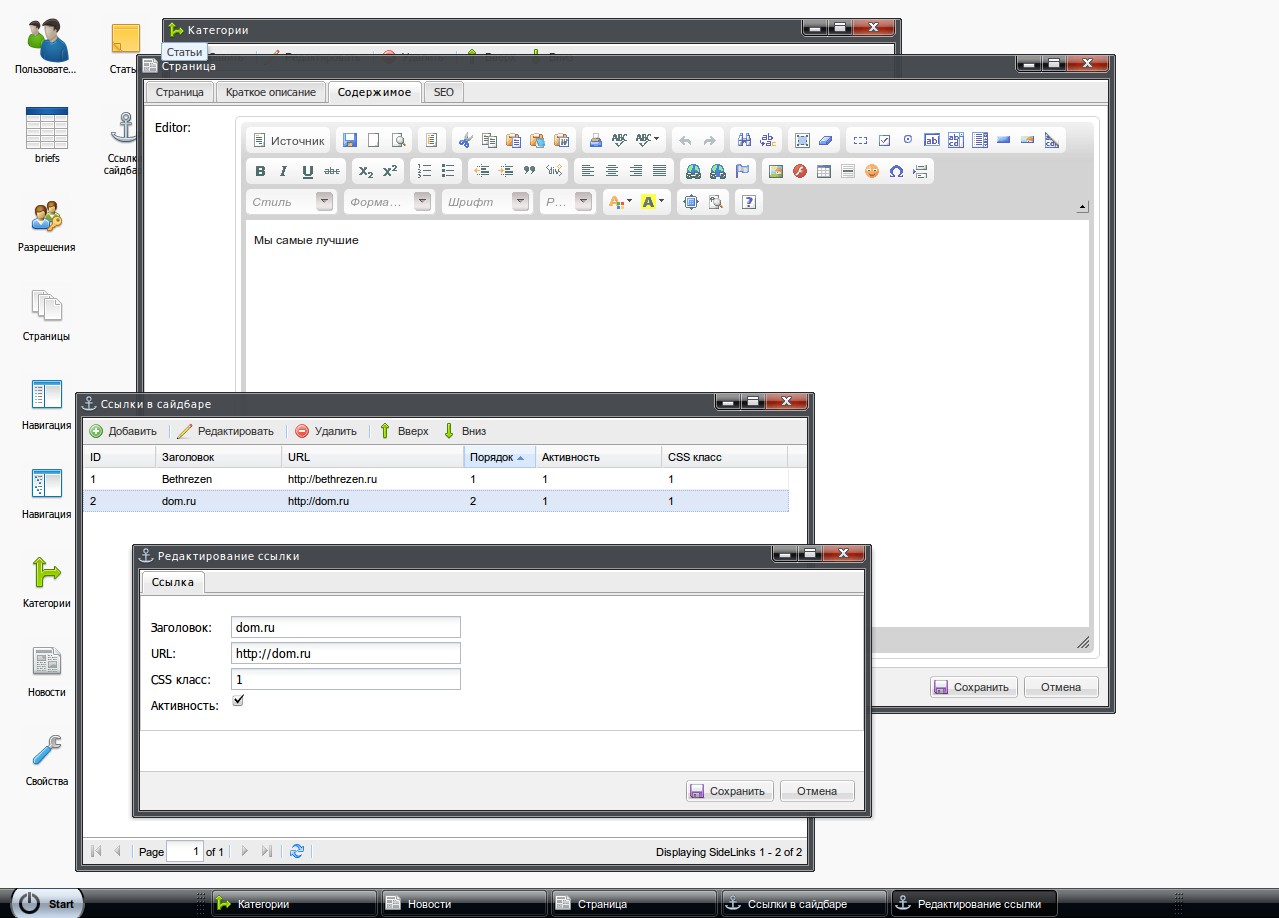The height and width of the screenshot is (918, 1279).
Task: Click the Find binoculars icon
Action: click(x=743, y=141)
